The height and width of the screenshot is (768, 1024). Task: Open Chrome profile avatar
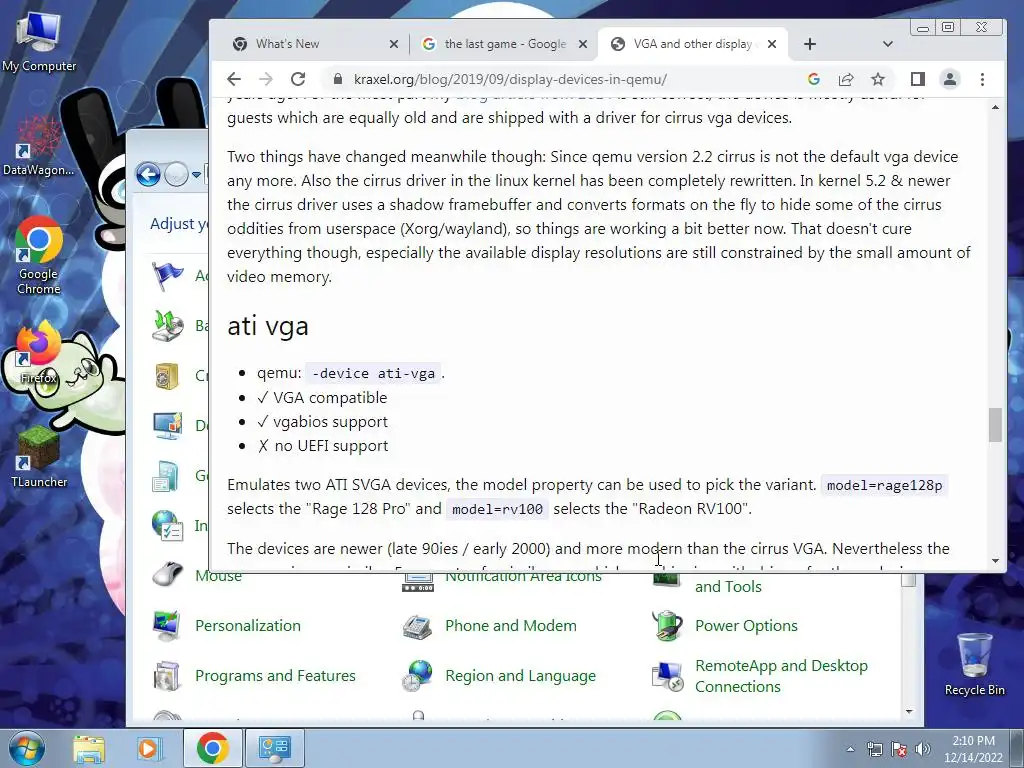950,79
